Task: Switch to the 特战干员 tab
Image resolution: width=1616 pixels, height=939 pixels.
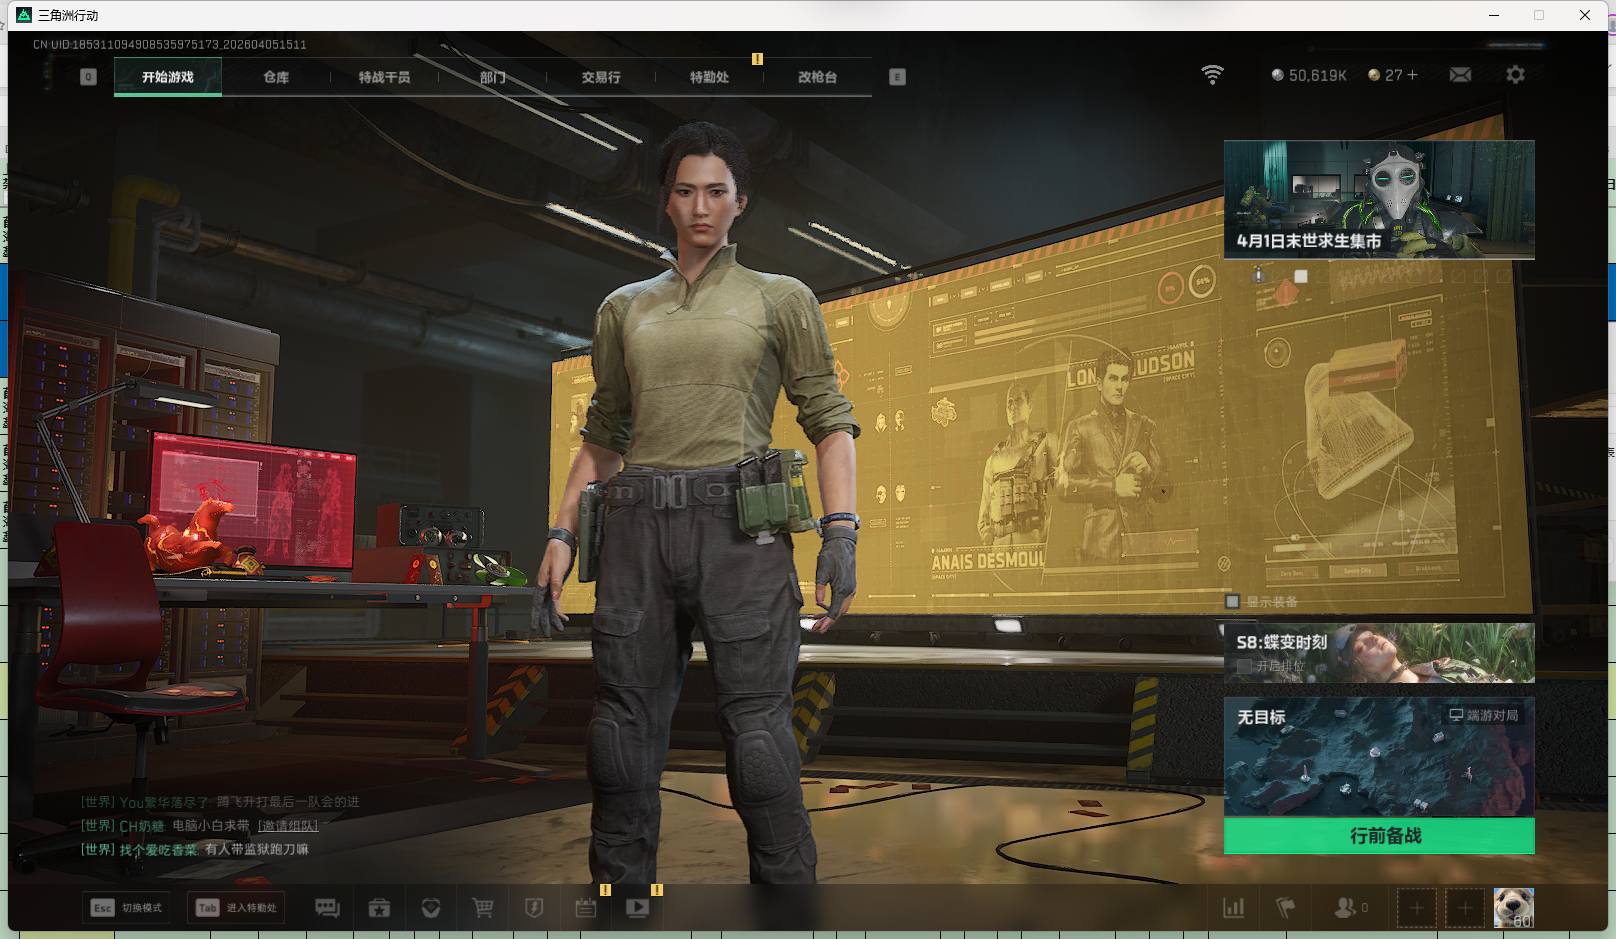Action: pos(384,77)
